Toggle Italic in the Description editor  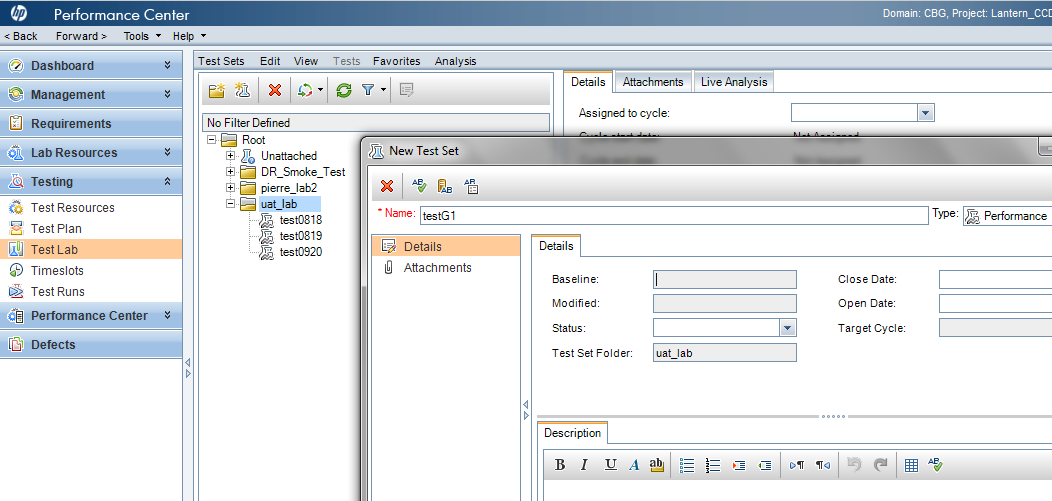pyautogui.click(x=584, y=465)
